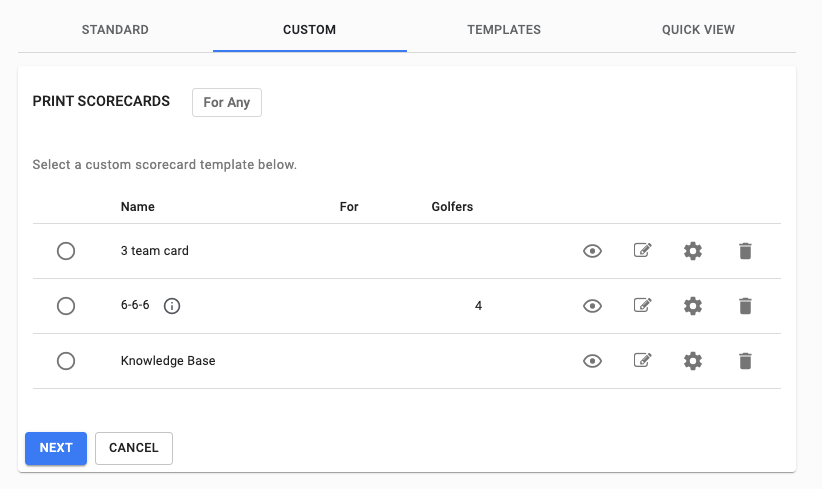Select the 6-6-6 radio button
Image resolution: width=822 pixels, height=489 pixels.
click(x=66, y=306)
